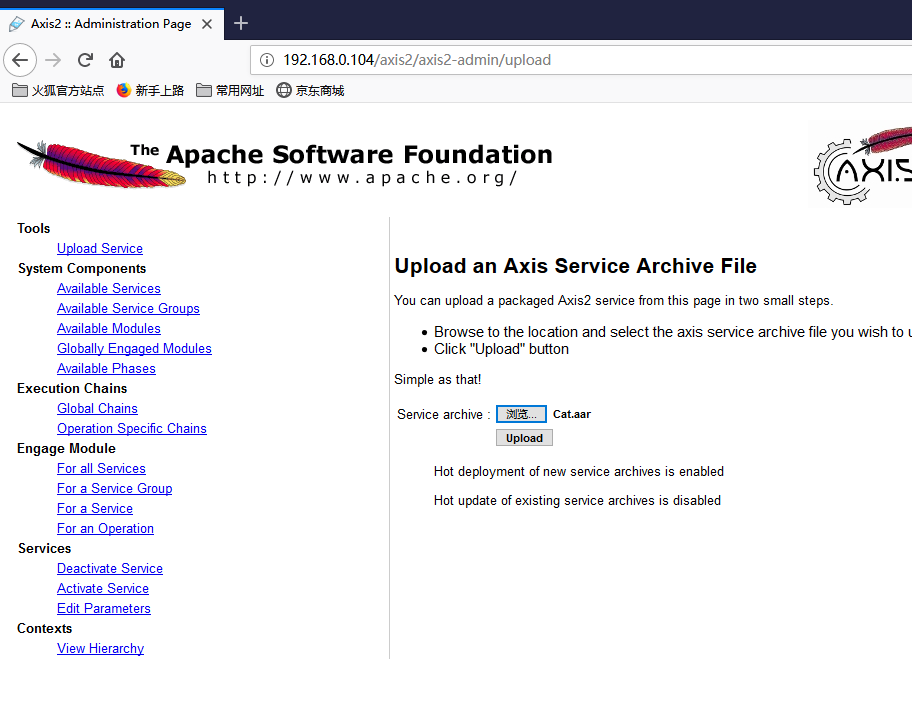Open Deactivate Service link
Image resolution: width=912 pixels, height=725 pixels.
pyautogui.click(x=110, y=568)
